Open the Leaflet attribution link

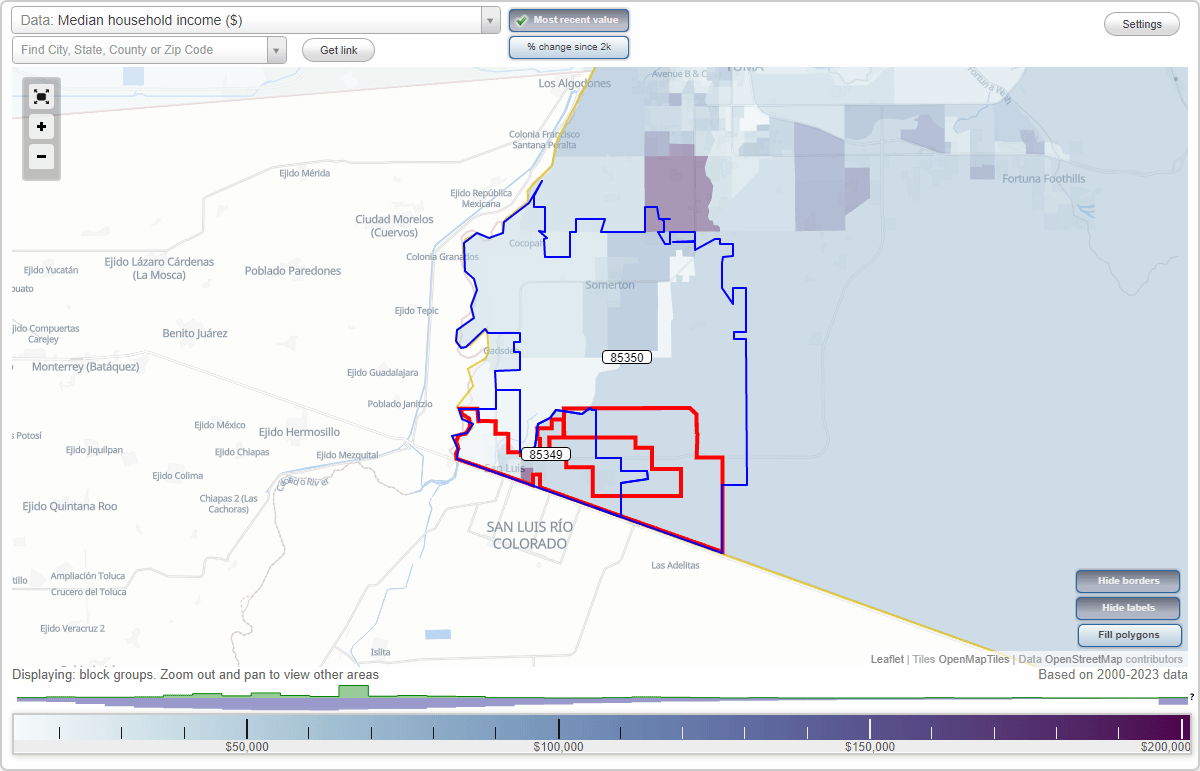(887, 659)
